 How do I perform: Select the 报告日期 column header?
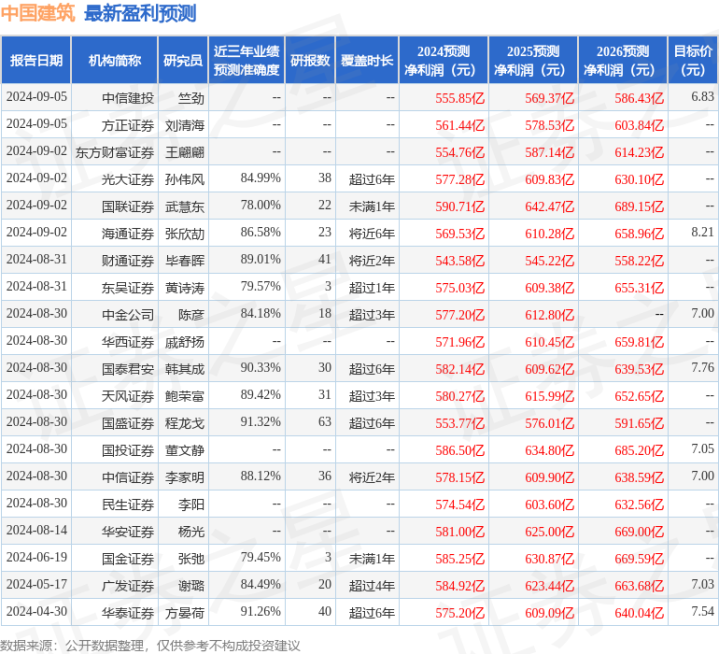click(36, 60)
